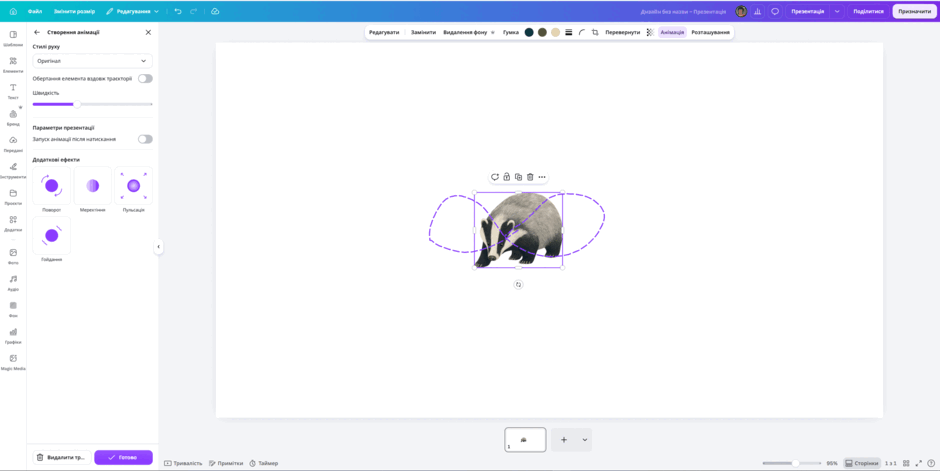
Task: Click the Поділитися share button
Action: 868,11
